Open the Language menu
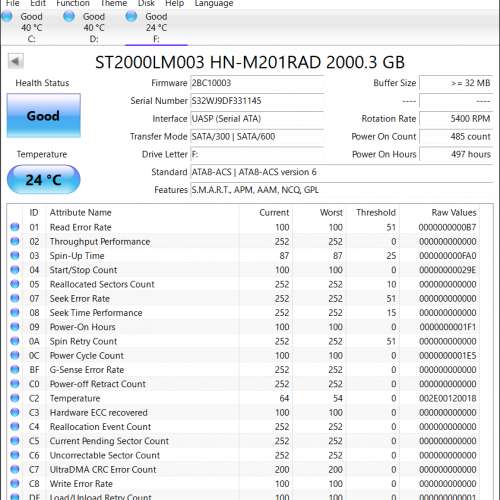 pyautogui.click(x=214, y=3)
